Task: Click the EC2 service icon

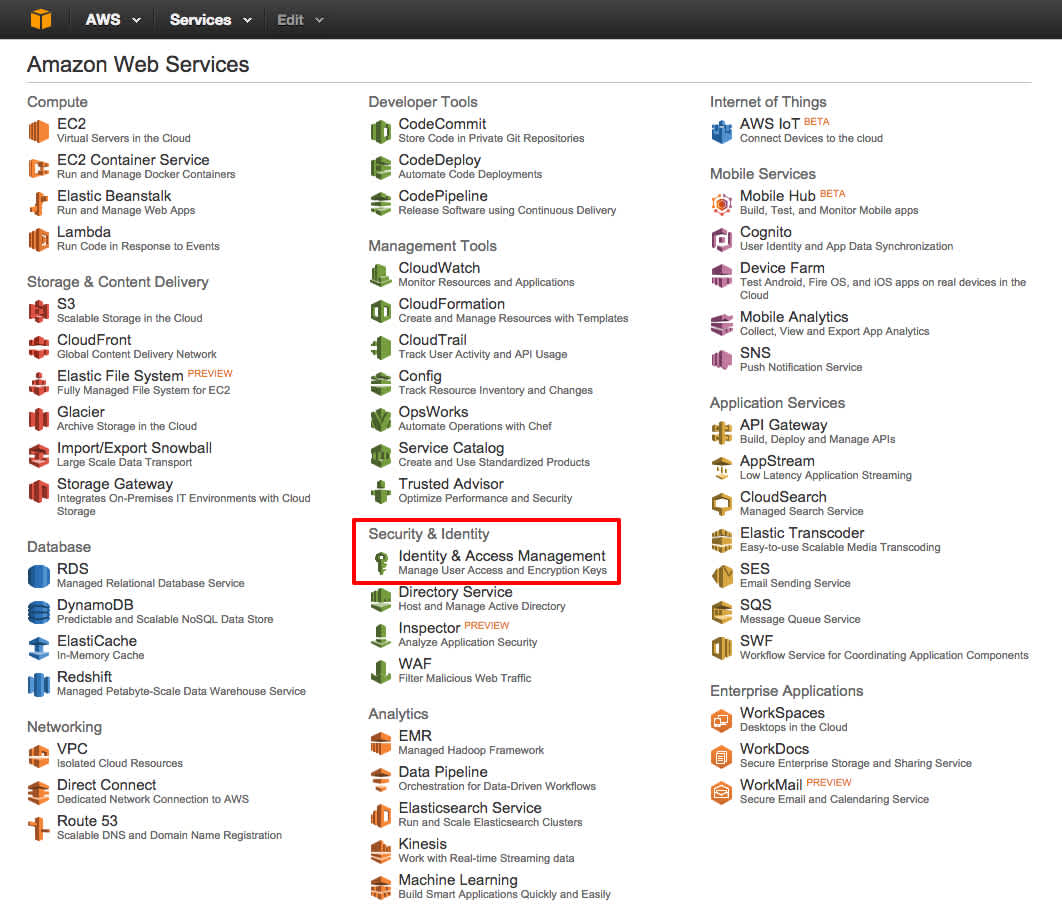Action: pyautogui.click(x=39, y=129)
